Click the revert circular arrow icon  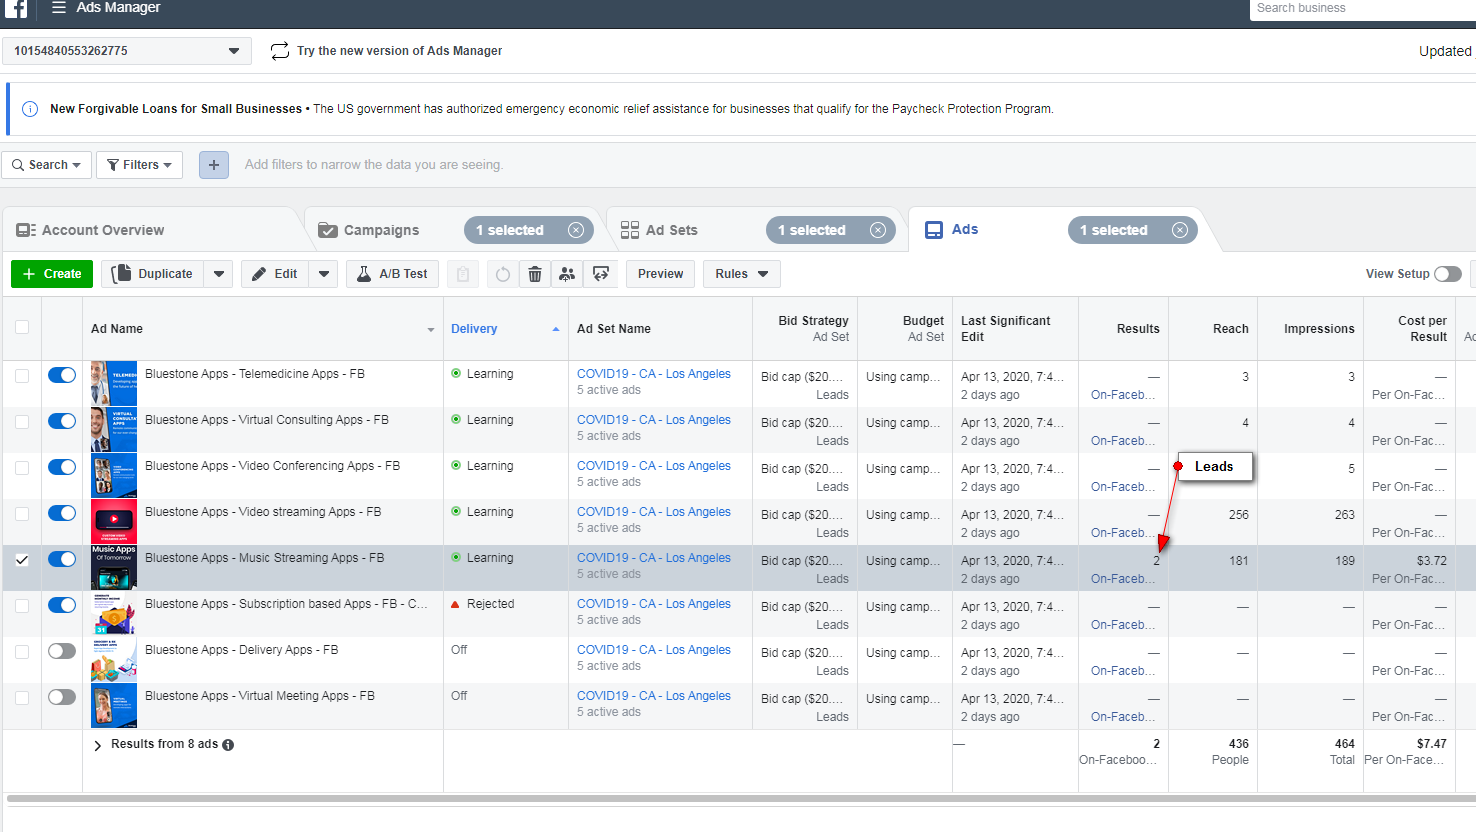point(503,274)
